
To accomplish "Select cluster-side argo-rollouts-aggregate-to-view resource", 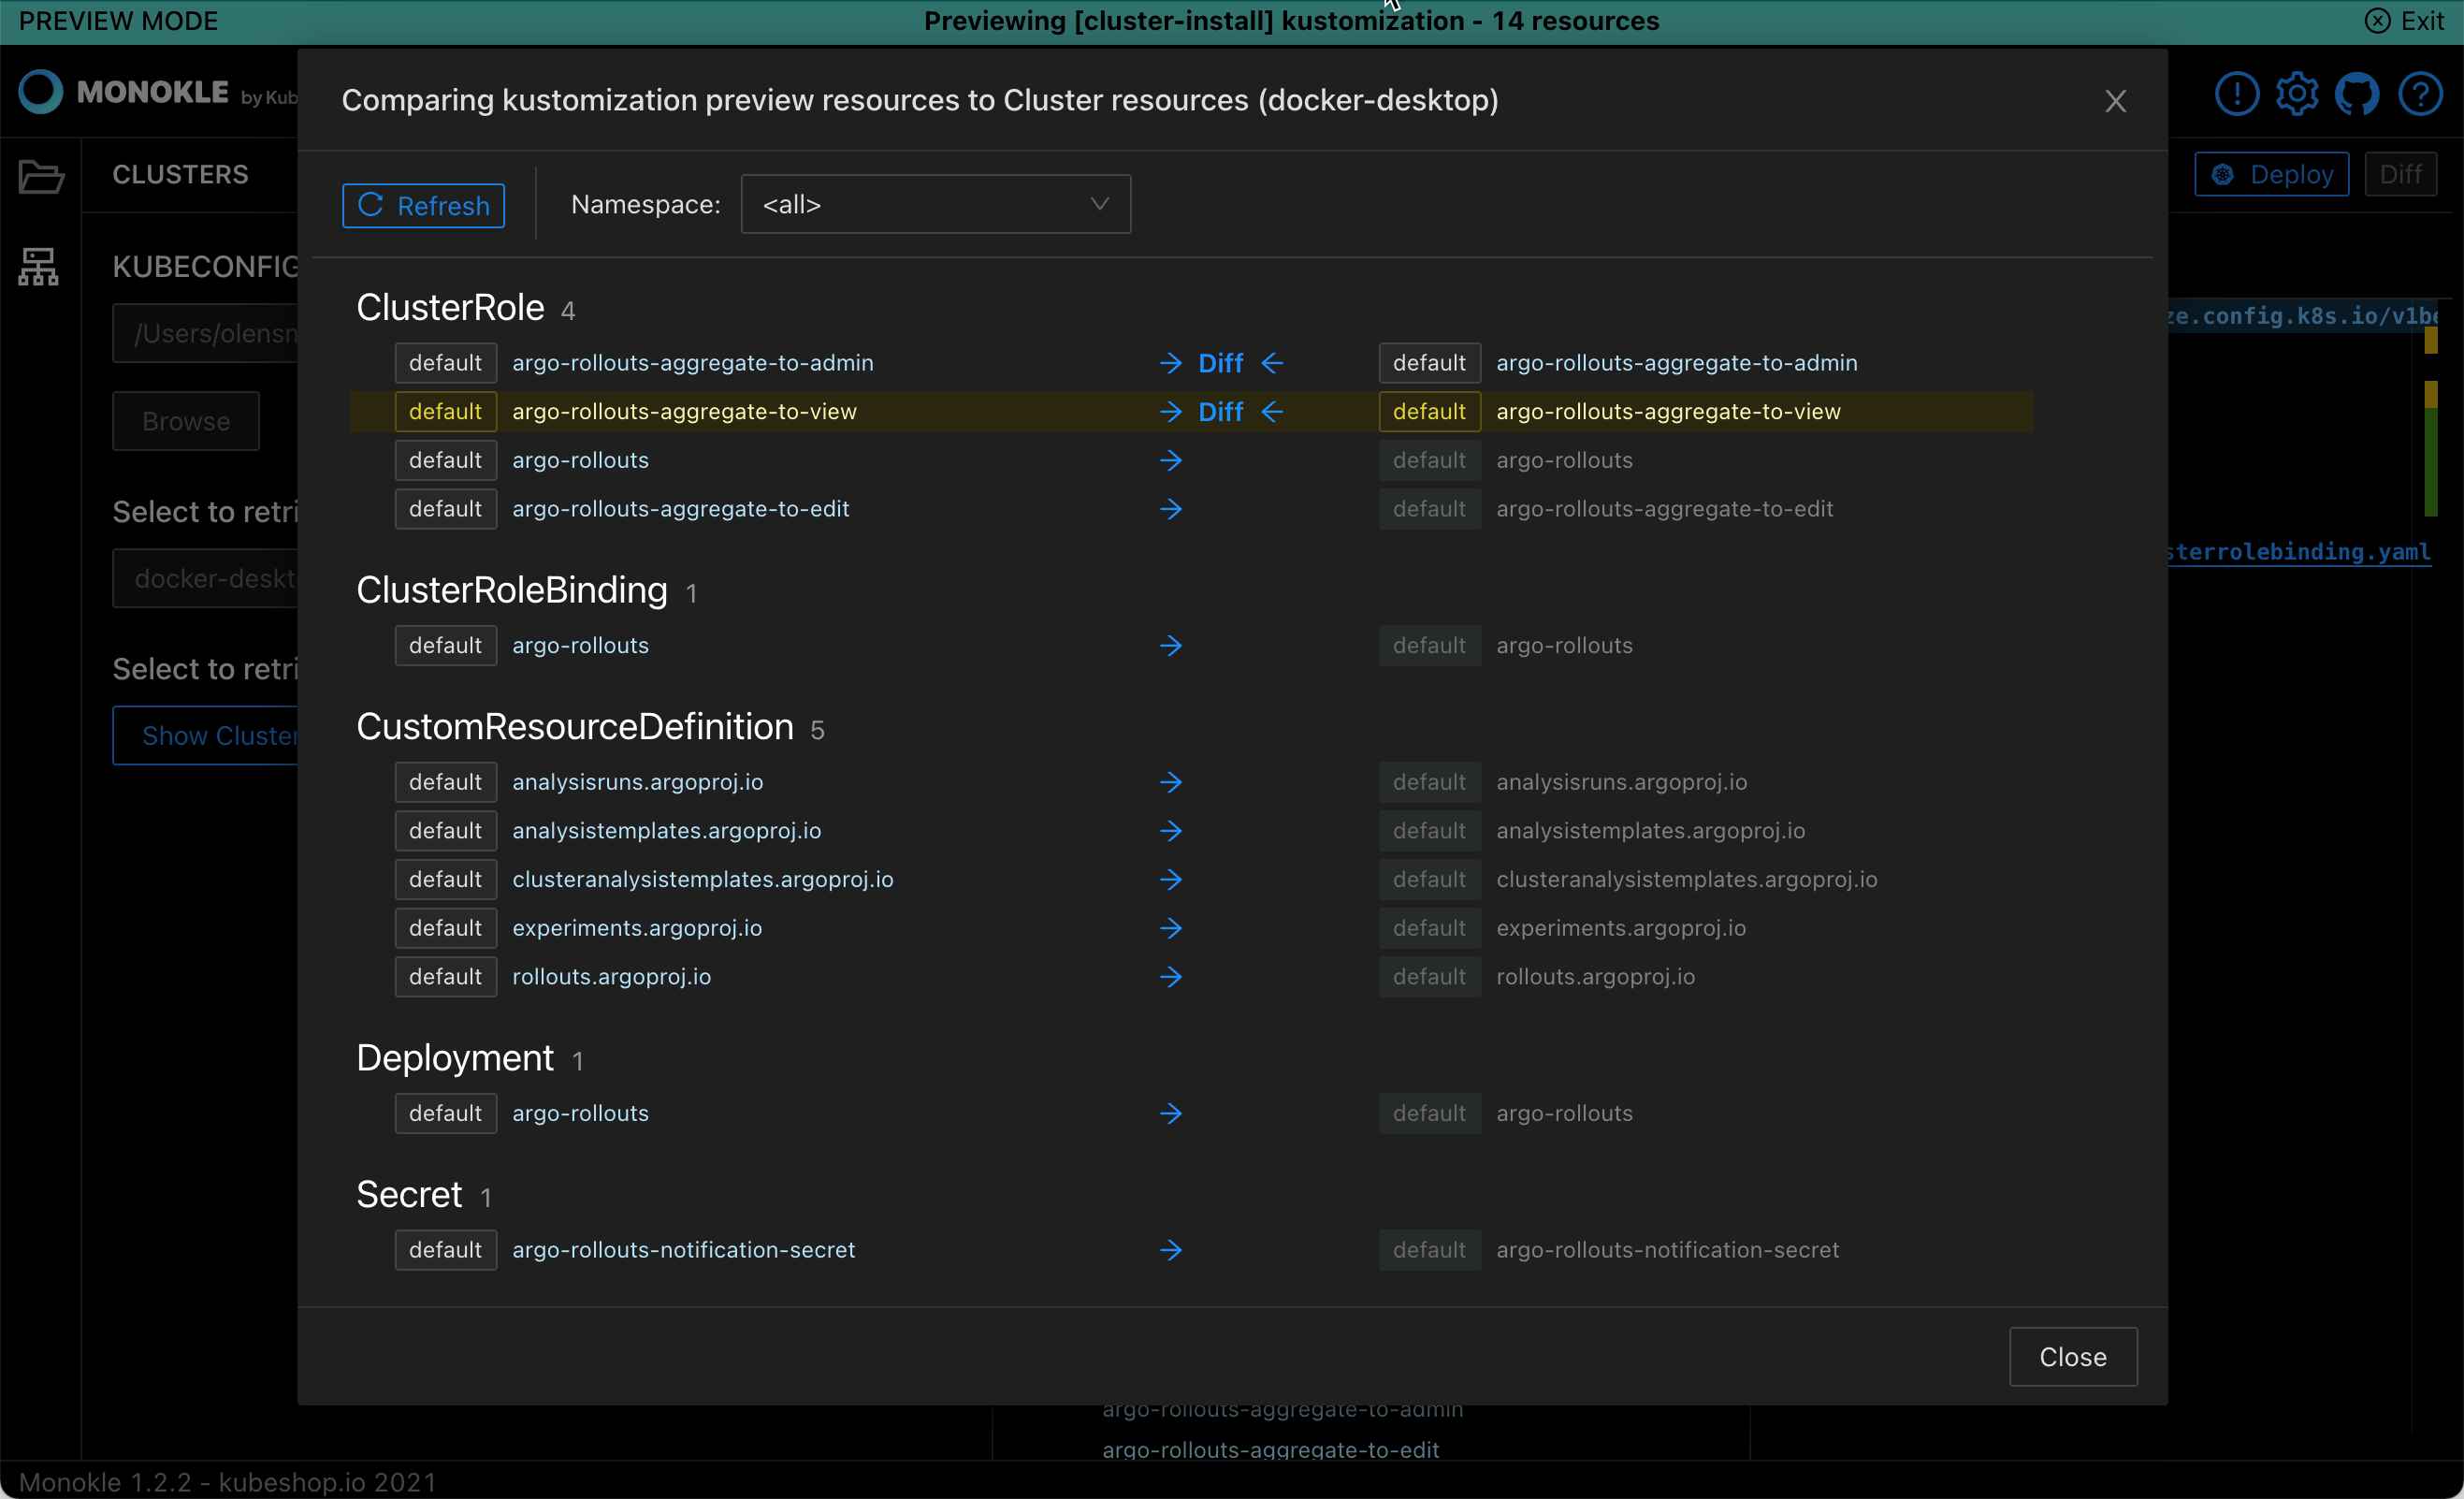I will pyautogui.click(x=1668, y=412).
